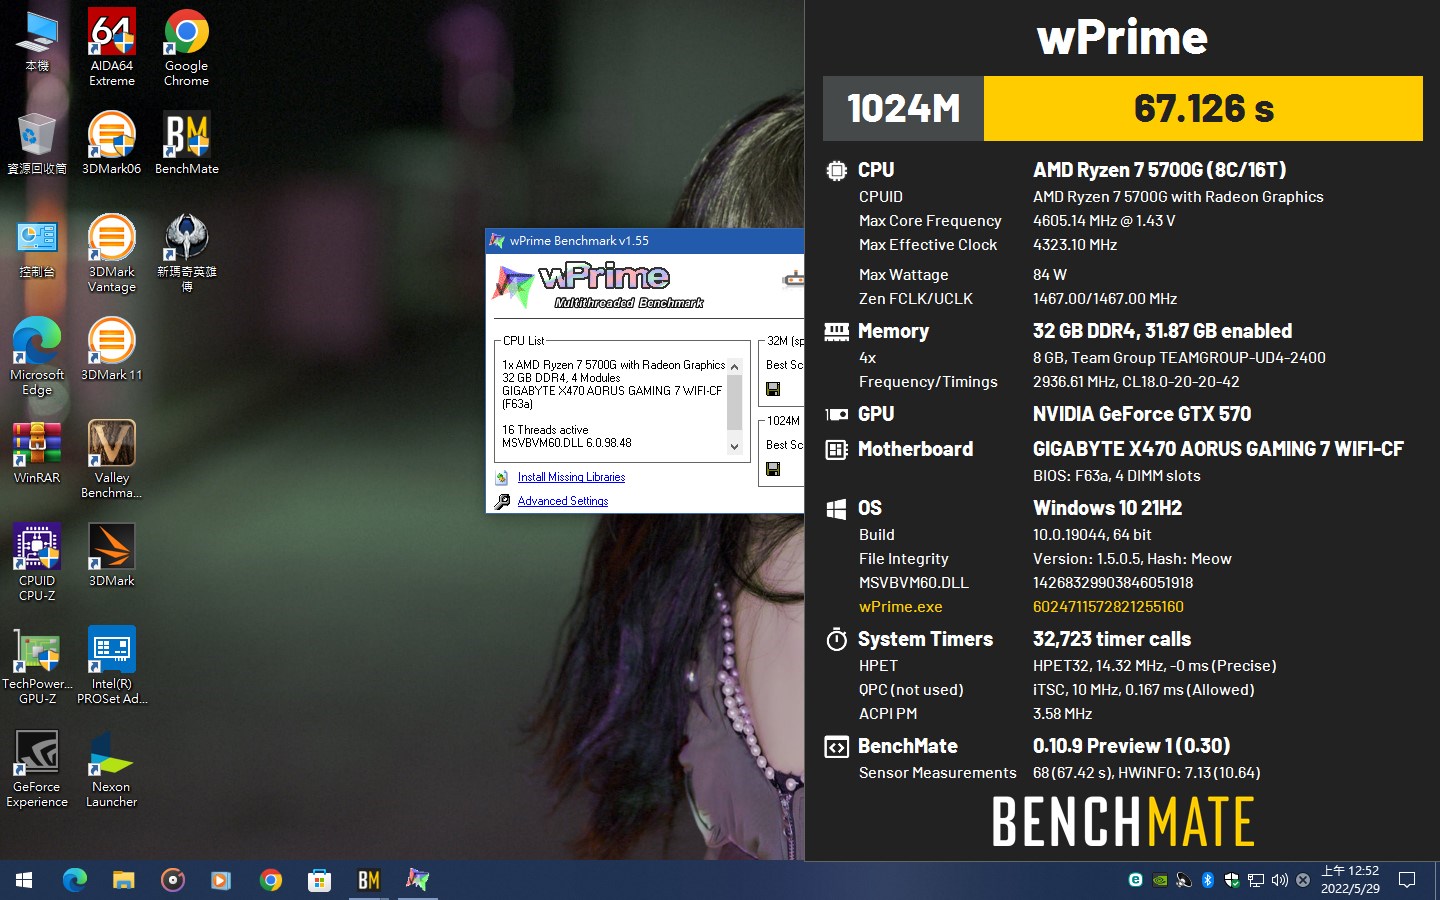1440x900 pixels.
Task: Switch to BenchMate in the taskbar
Action: point(368,880)
